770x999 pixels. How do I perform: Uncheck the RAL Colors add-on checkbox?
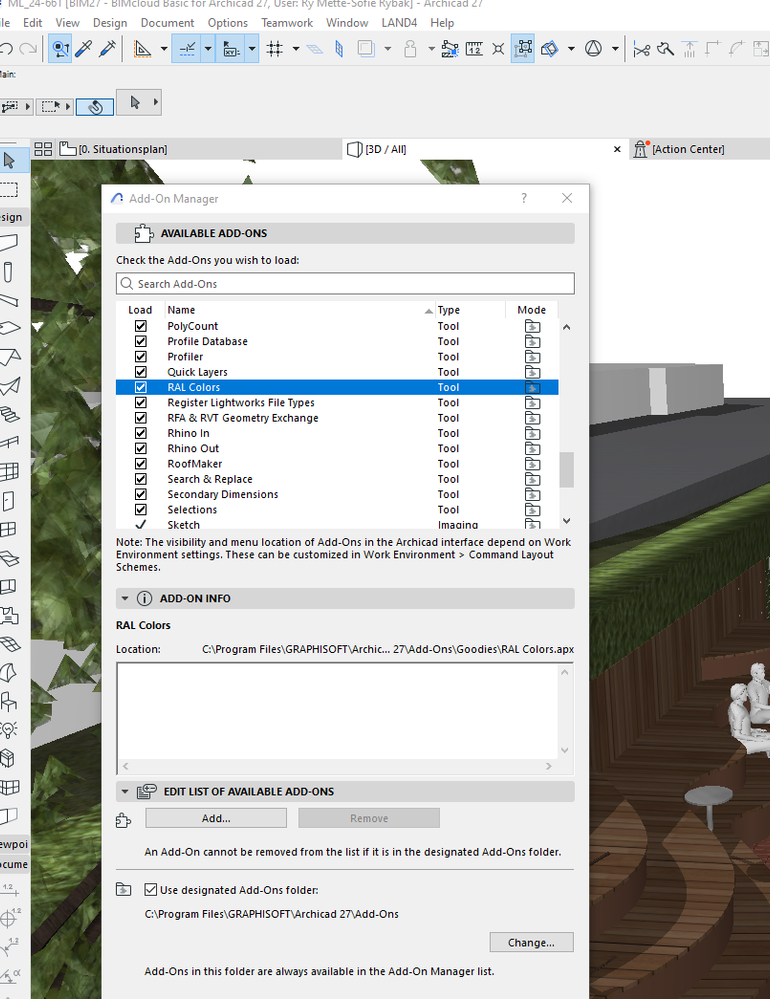141,387
